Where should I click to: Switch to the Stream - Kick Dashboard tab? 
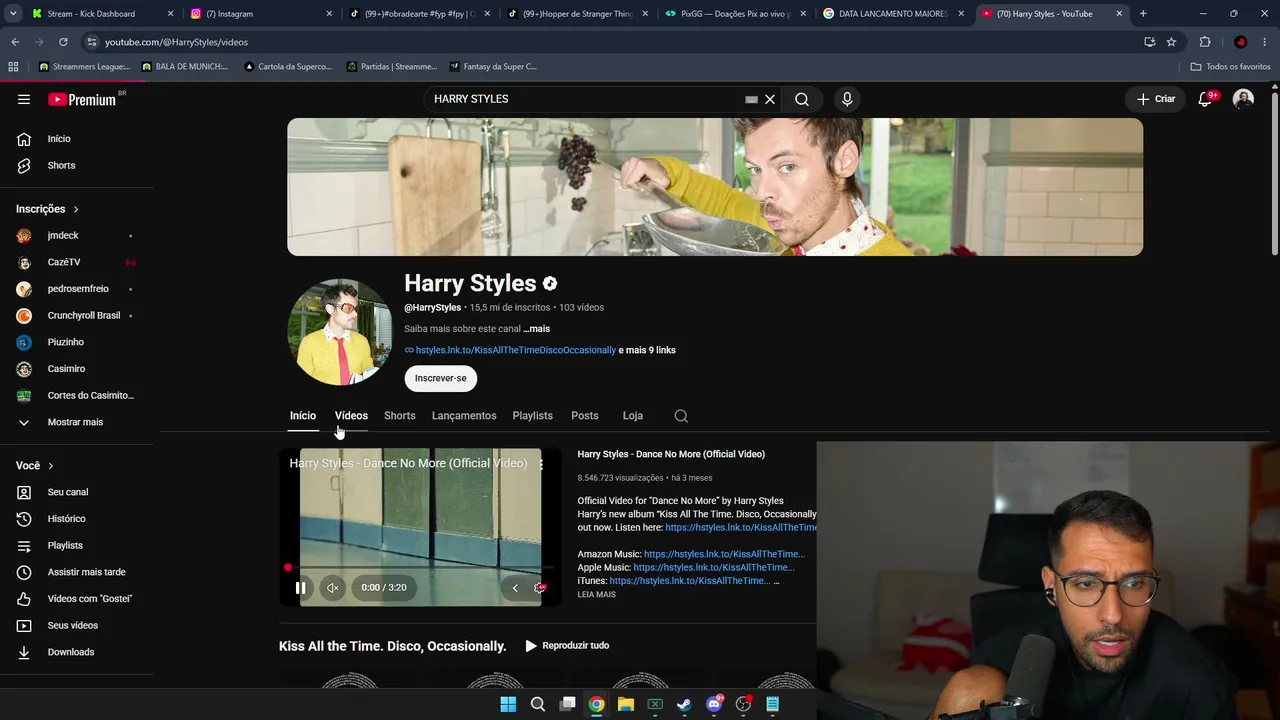point(90,14)
